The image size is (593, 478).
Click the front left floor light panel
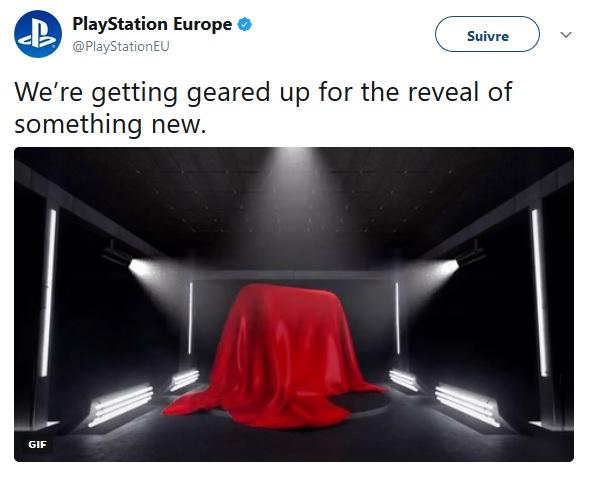click(121, 405)
